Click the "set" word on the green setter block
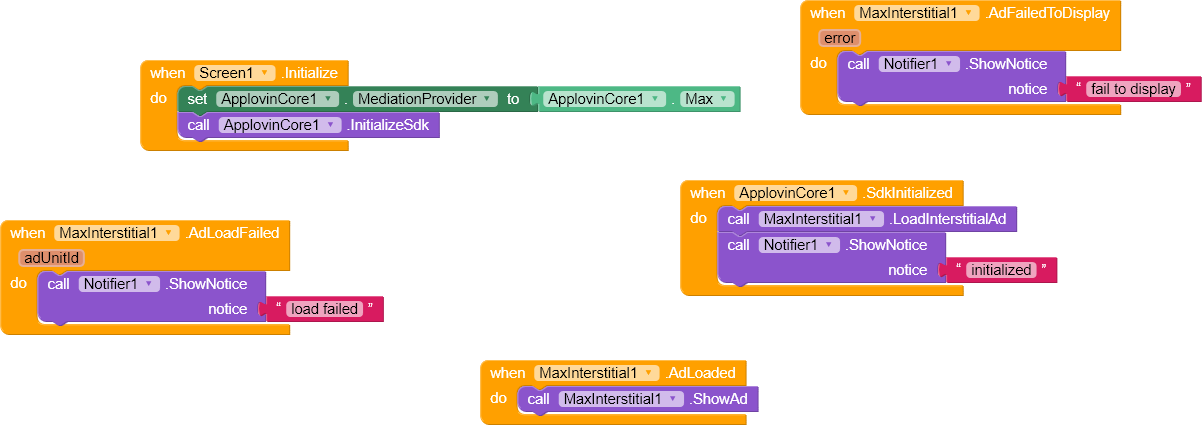 tap(197, 99)
